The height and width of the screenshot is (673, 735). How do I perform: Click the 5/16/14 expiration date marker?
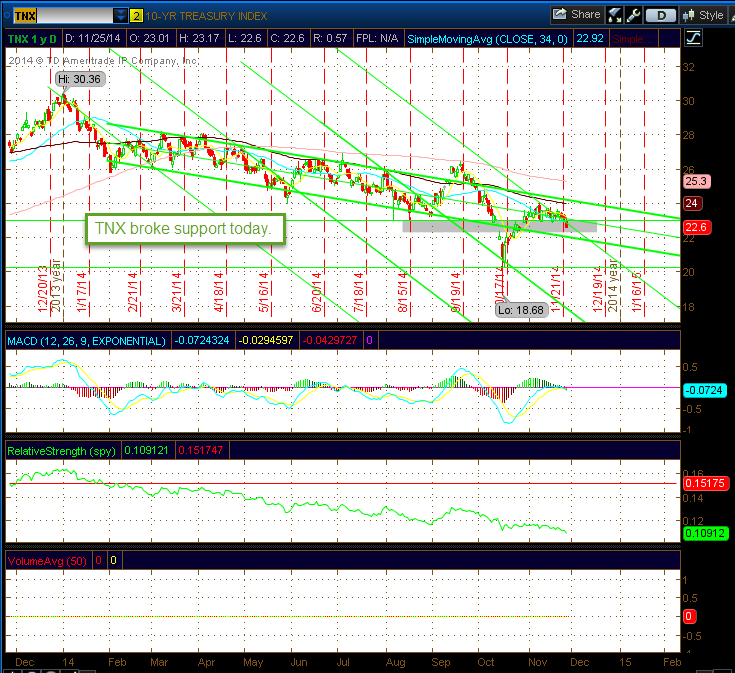(264, 292)
